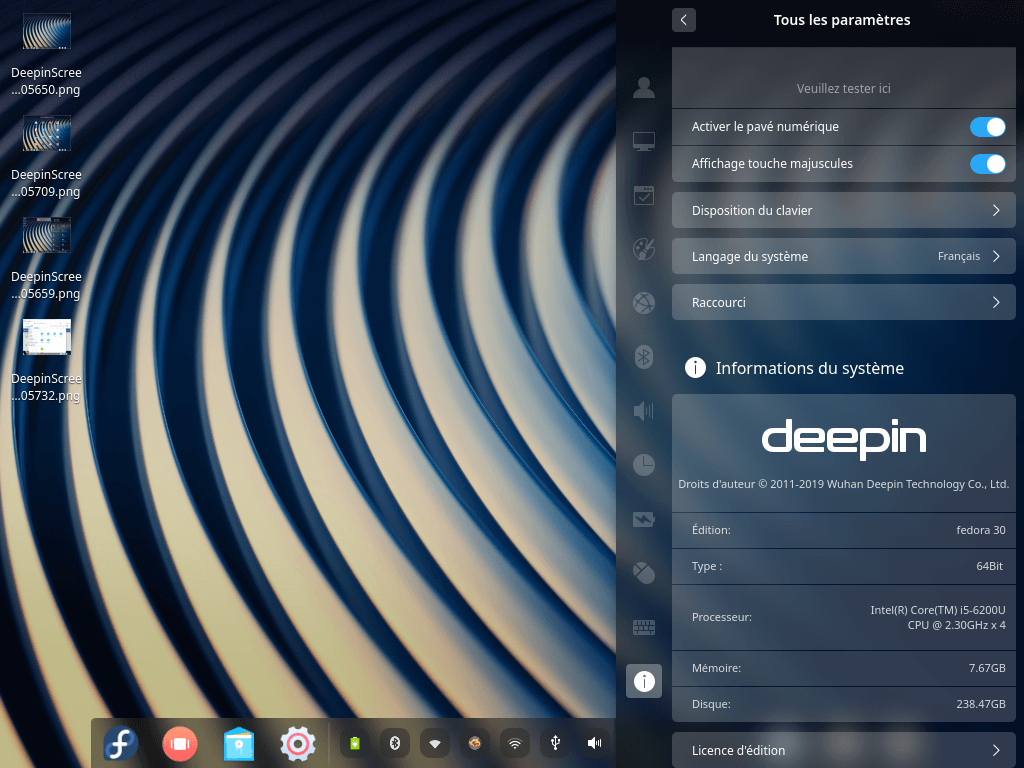The width and height of the screenshot is (1024, 768).
Task: Open the red screen recorder dock icon
Action: click(x=180, y=744)
